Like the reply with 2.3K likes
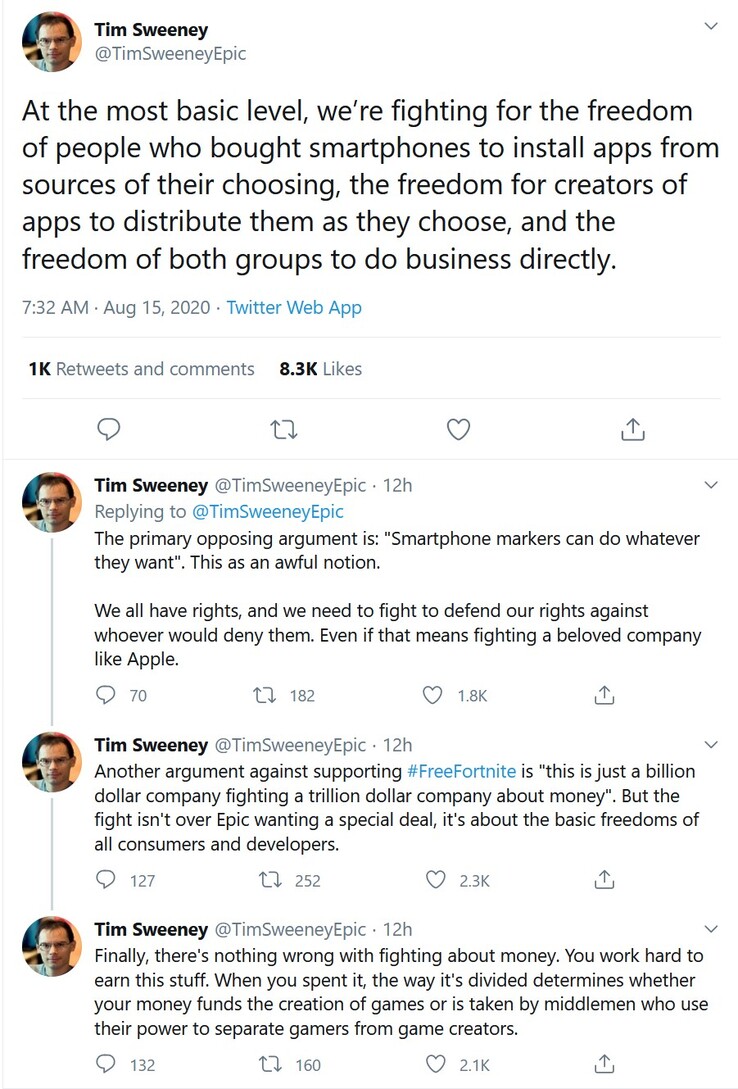The image size is (738, 1089). point(435,880)
